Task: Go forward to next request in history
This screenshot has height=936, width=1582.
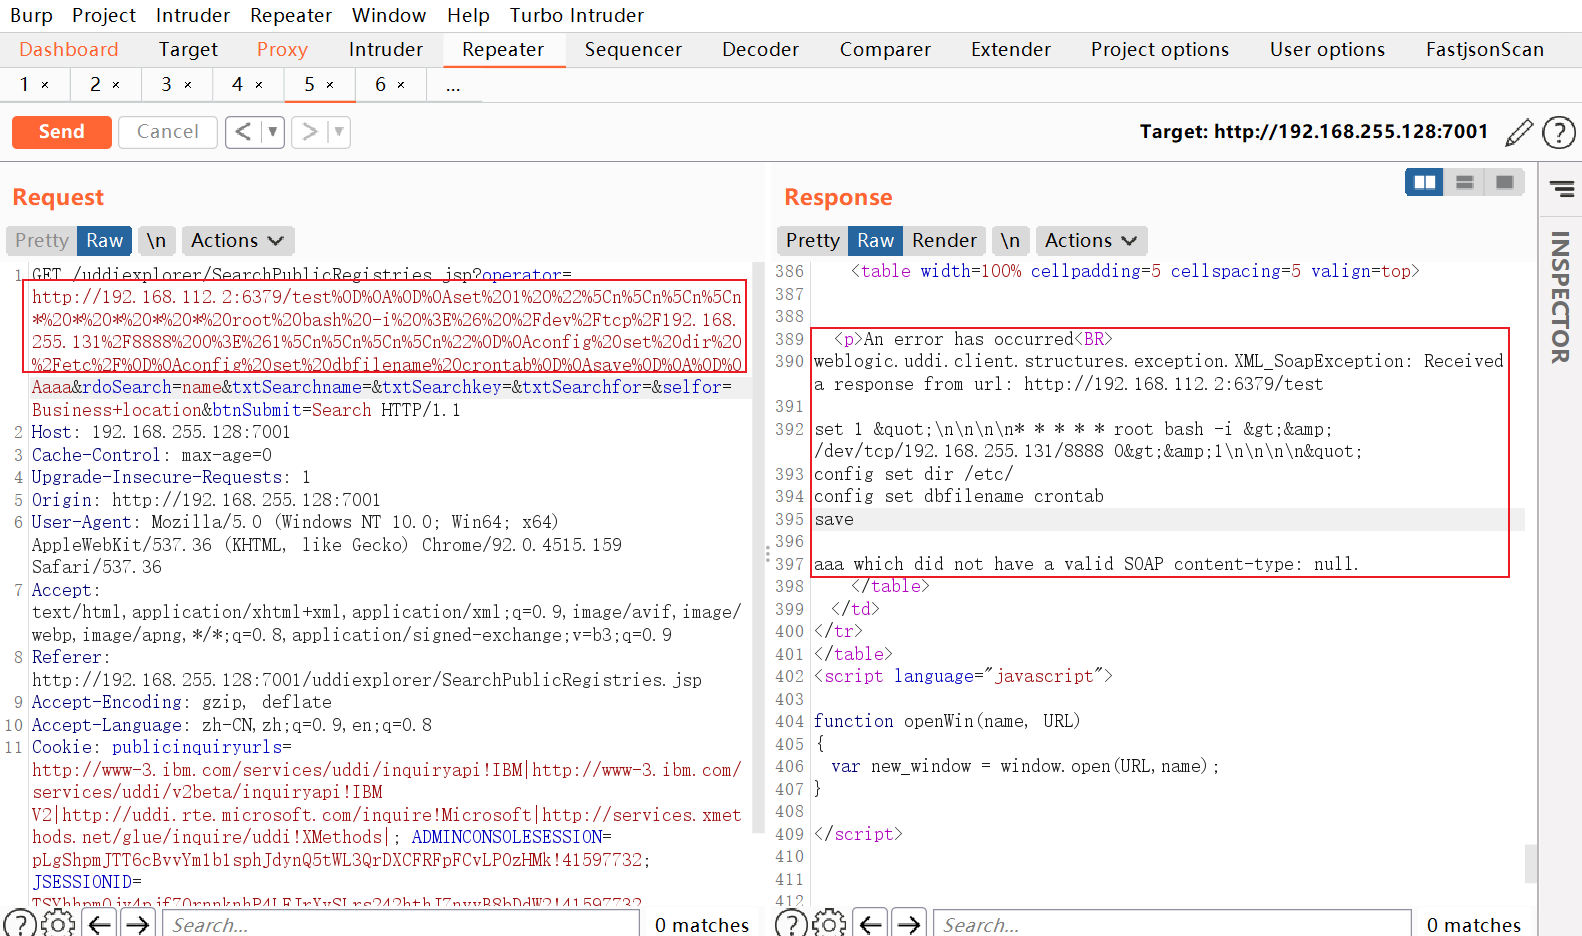Action: pyautogui.click(x=310, y=132)
